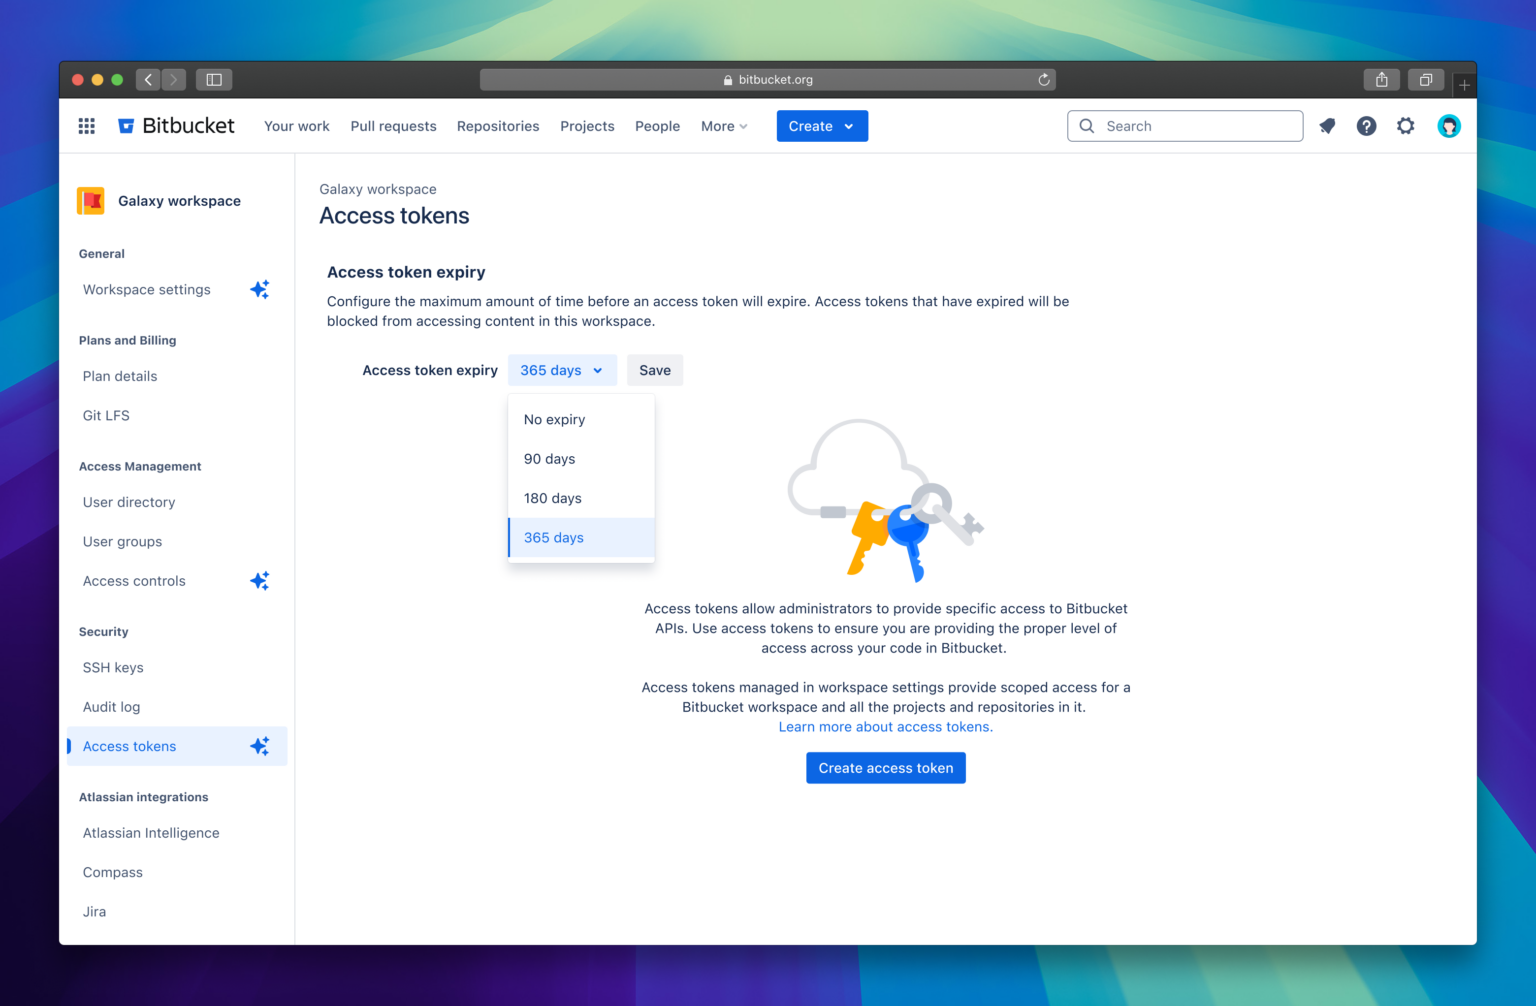
Task: Click the Search magnifier icon
Action: [x=1087, y=126]
